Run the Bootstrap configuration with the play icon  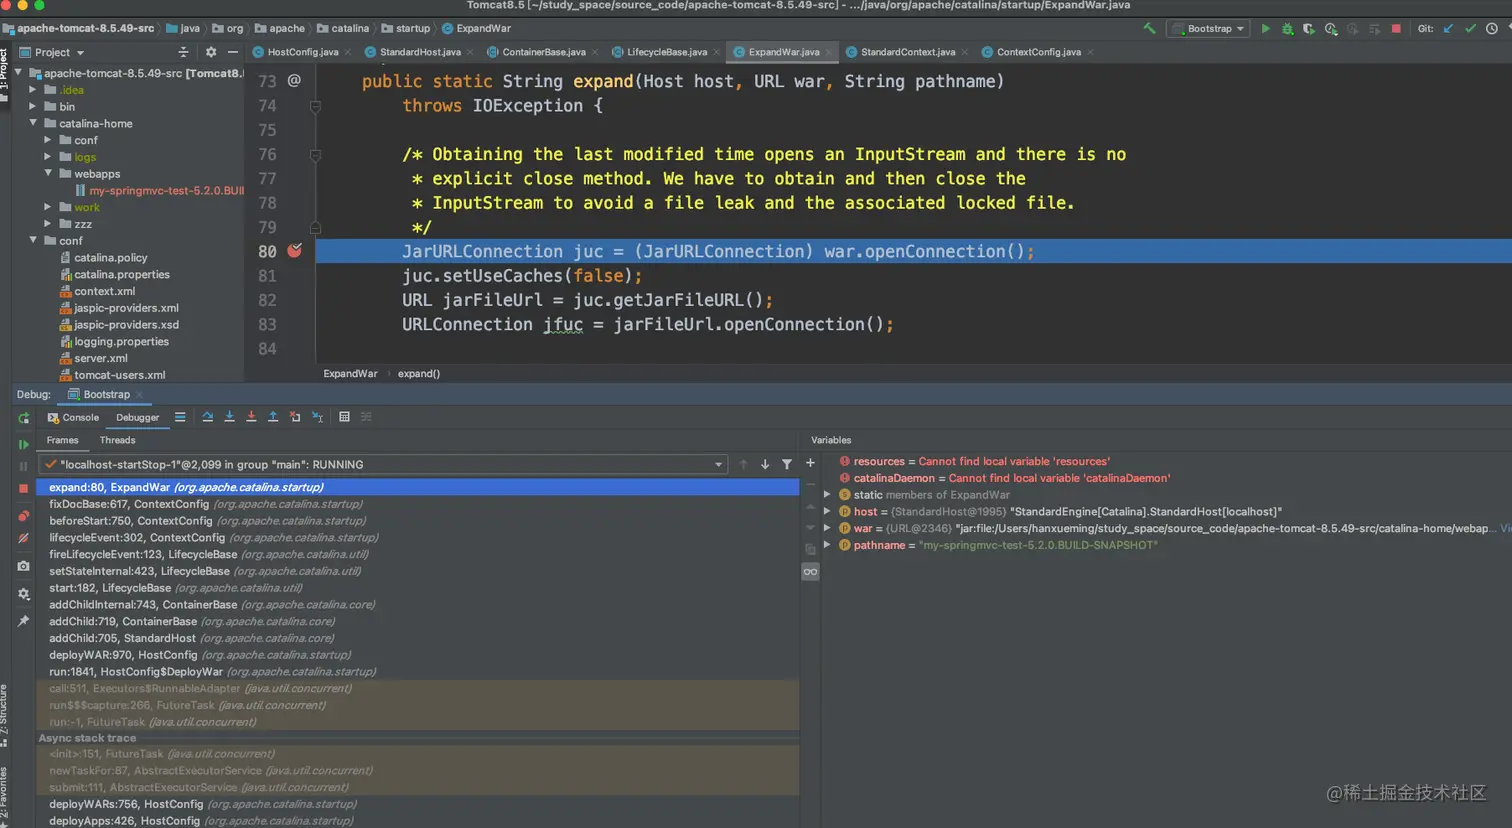(x=1266, y=28)
